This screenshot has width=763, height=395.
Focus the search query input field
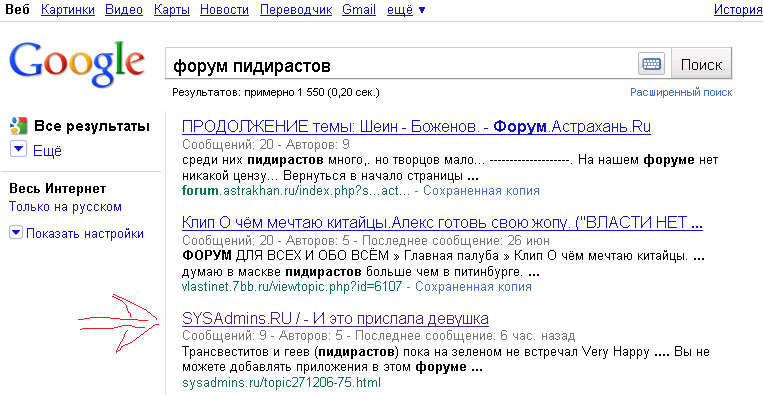coord(401,64)
